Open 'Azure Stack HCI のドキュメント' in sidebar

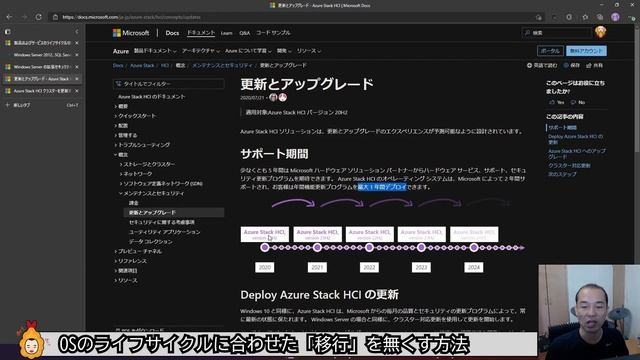point(151,97)
